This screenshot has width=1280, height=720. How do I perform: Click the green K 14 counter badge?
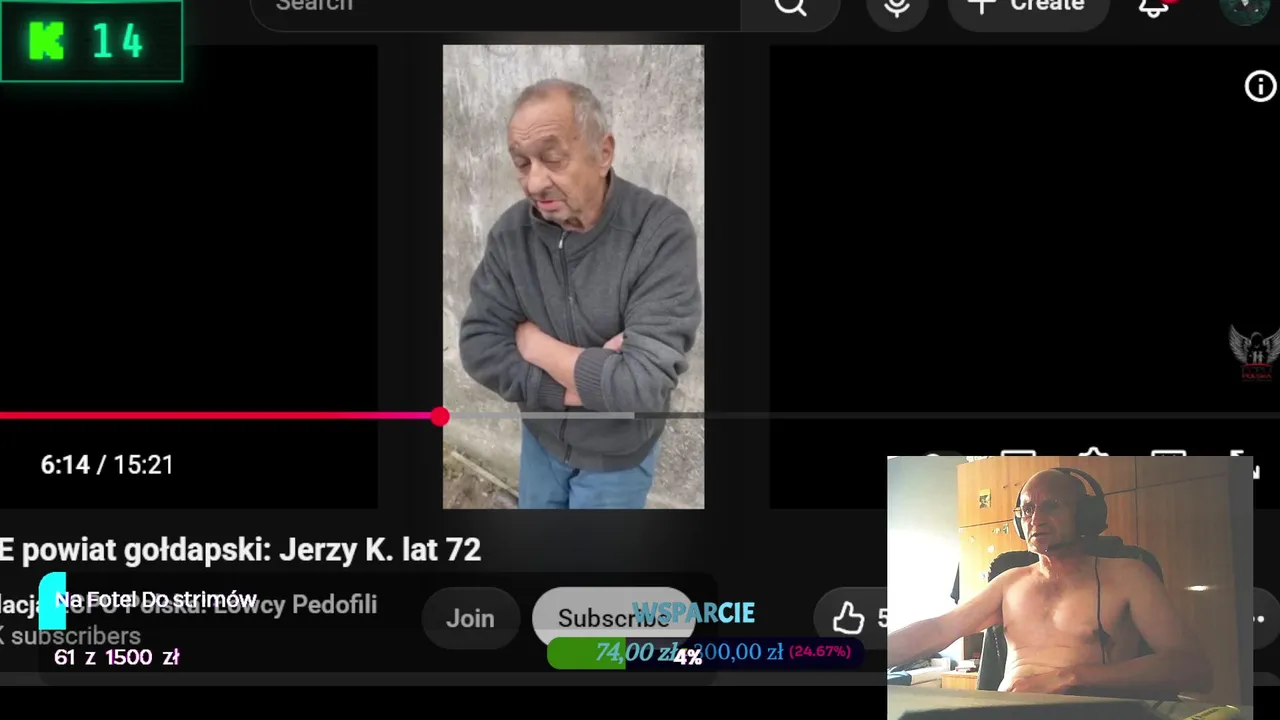[x=91, y=41]
